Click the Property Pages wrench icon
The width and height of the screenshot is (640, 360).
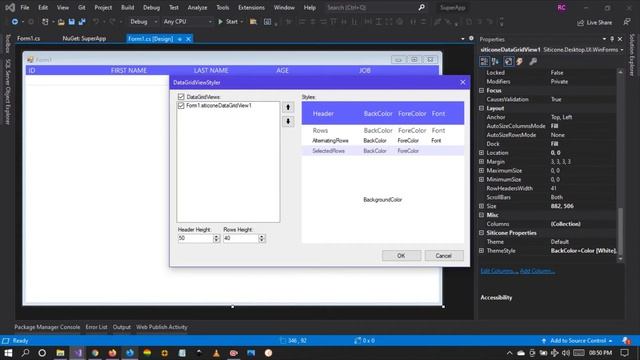coord(533,62)
